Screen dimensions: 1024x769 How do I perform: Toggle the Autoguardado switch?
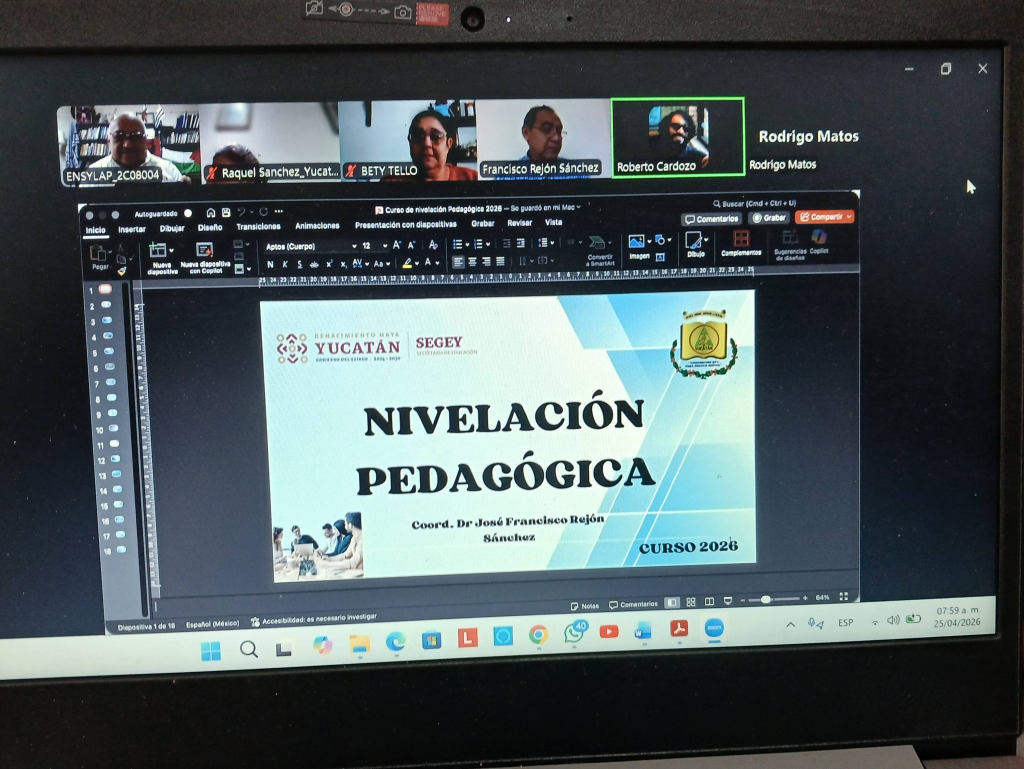click(188, 213)
